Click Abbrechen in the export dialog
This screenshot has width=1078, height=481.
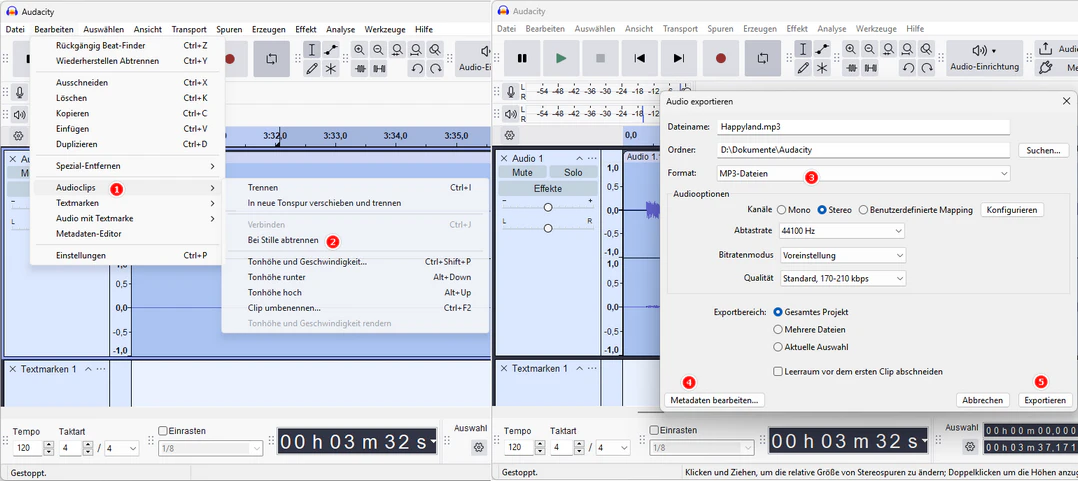[982, 400]
